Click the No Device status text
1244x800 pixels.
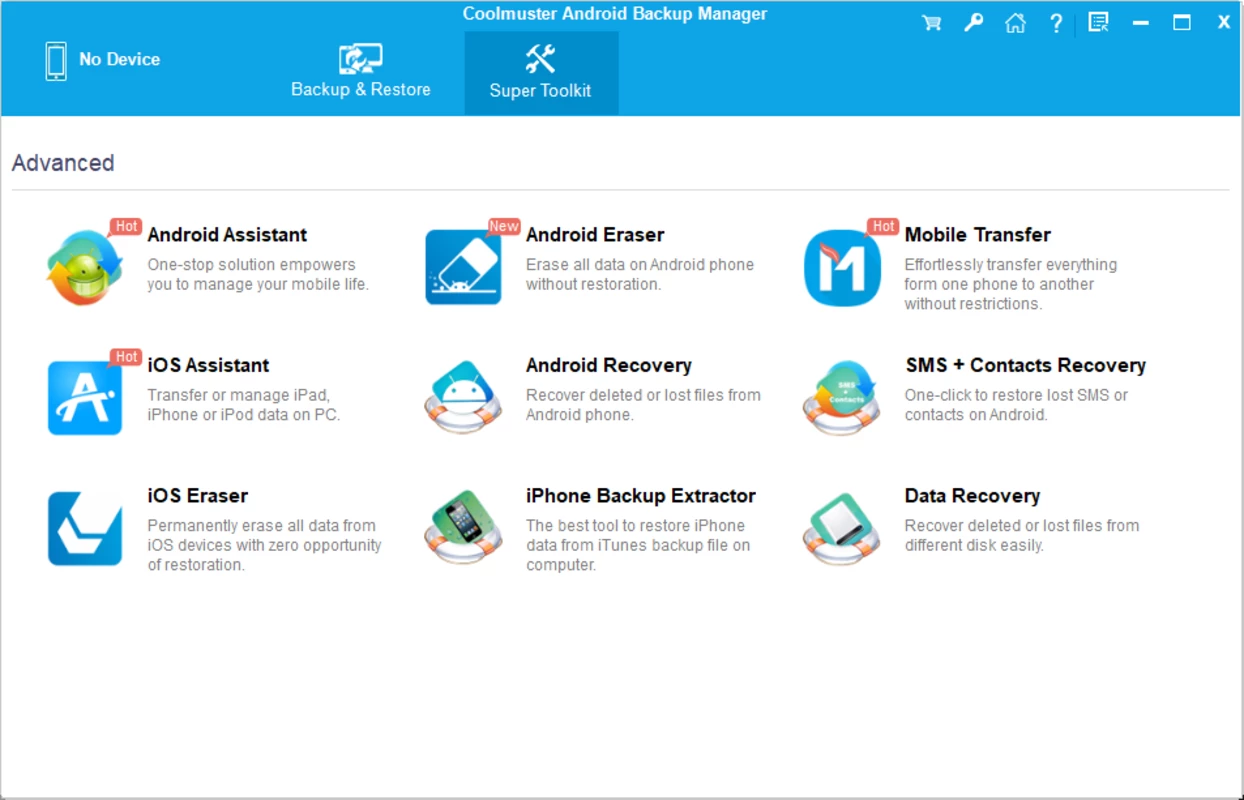119,60
